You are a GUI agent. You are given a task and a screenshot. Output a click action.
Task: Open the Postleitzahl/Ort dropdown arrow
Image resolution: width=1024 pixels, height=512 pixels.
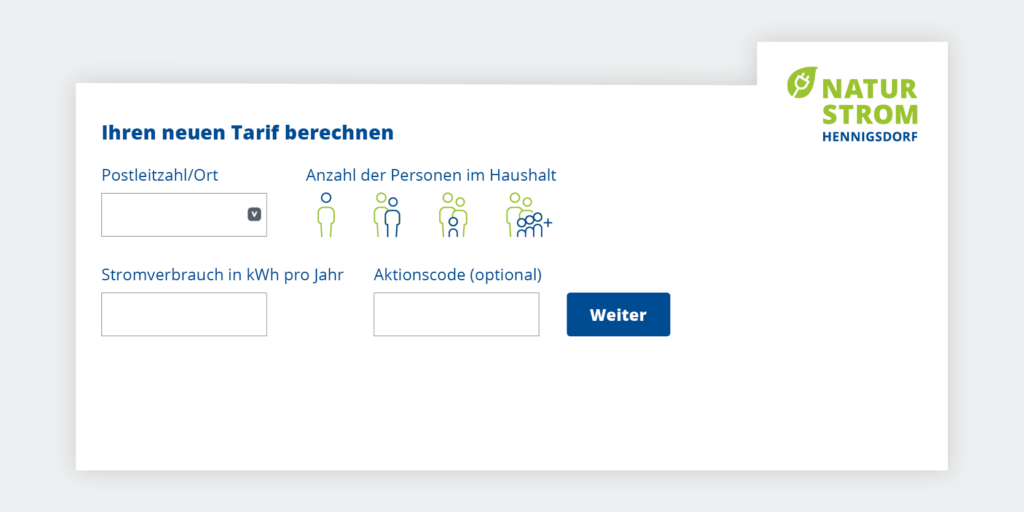pos(254,214)
